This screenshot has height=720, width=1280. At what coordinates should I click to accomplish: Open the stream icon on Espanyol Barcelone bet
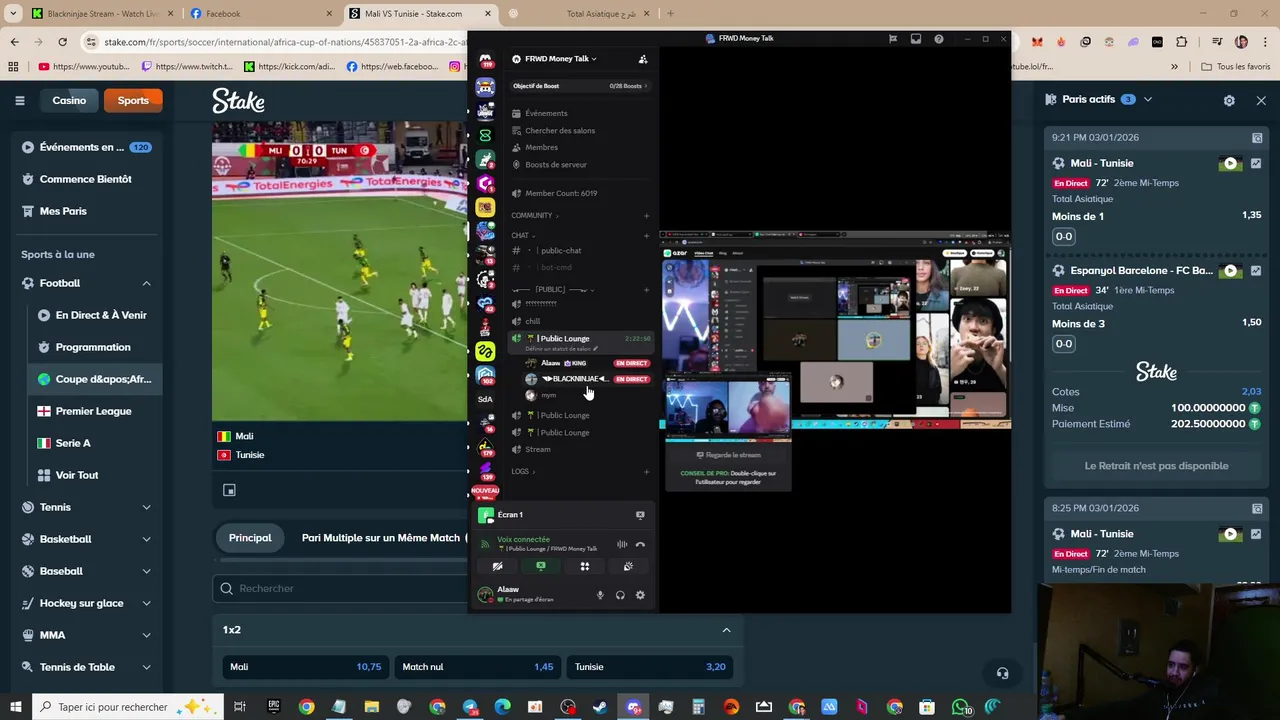(1230, 271)
